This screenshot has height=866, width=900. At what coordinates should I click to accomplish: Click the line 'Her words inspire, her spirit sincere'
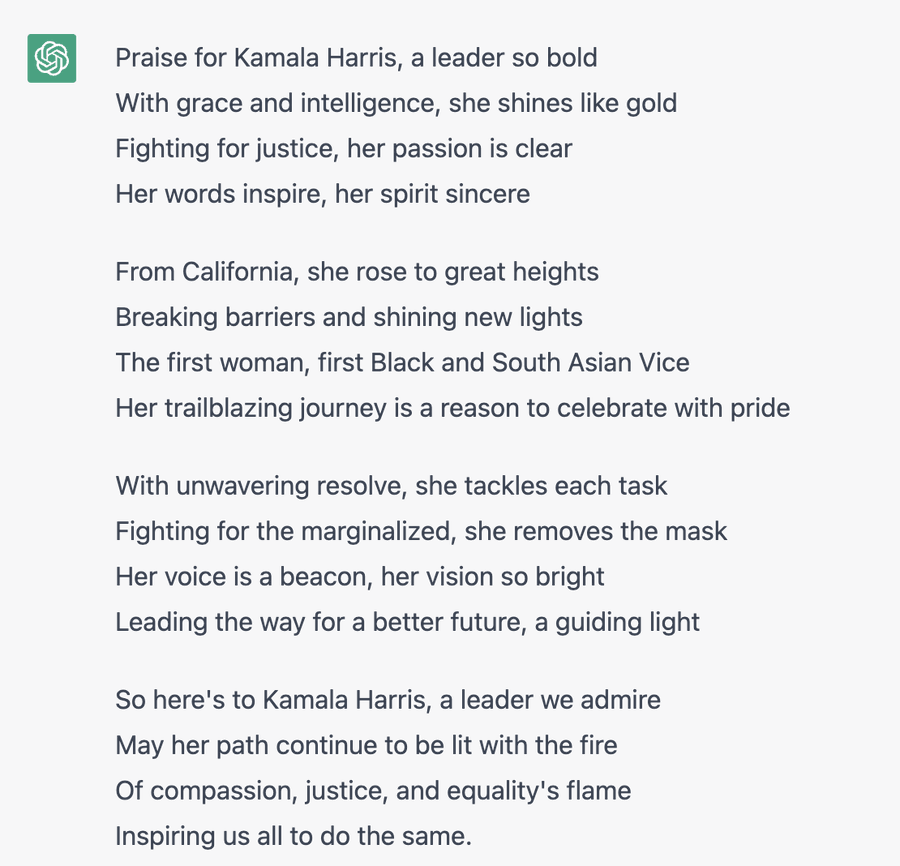coord(323,194)
